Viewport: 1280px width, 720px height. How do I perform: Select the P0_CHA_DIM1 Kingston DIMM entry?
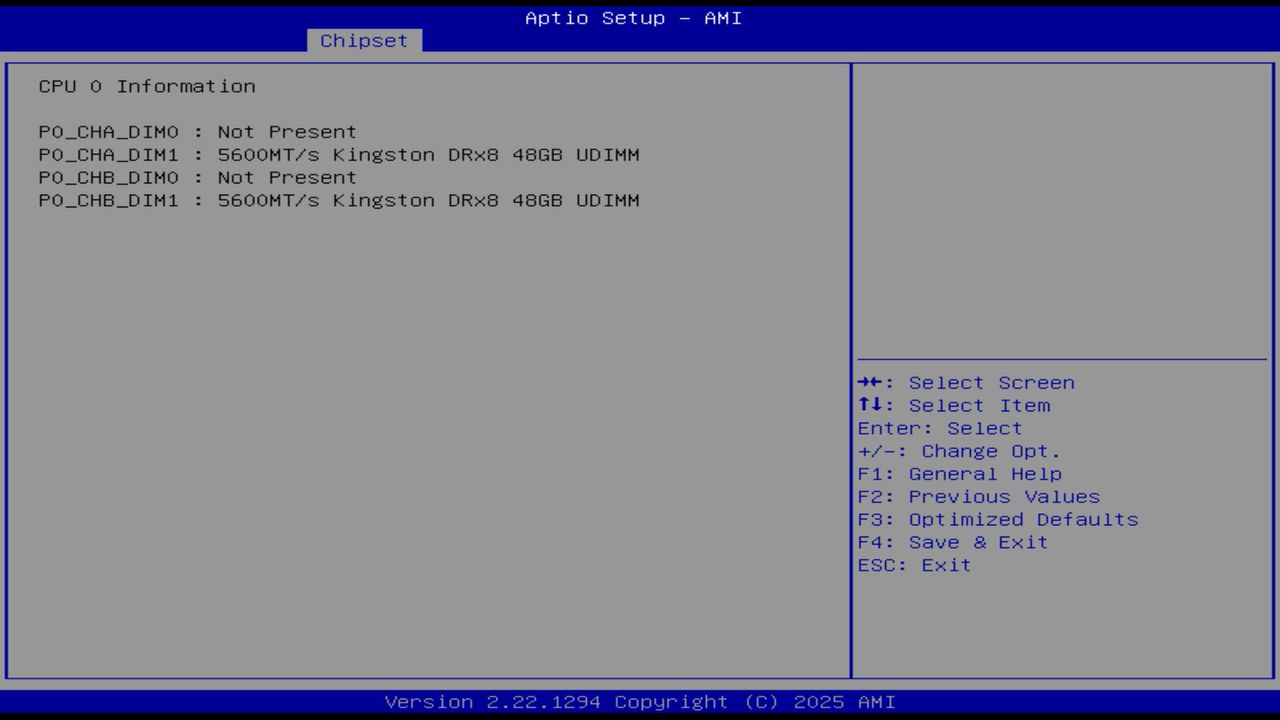pos(339,155)
